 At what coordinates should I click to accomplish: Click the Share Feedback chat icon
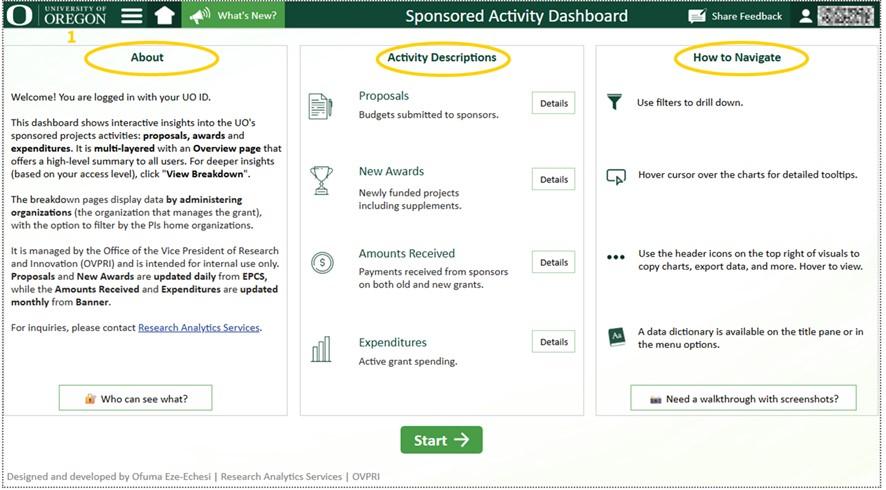697,16
